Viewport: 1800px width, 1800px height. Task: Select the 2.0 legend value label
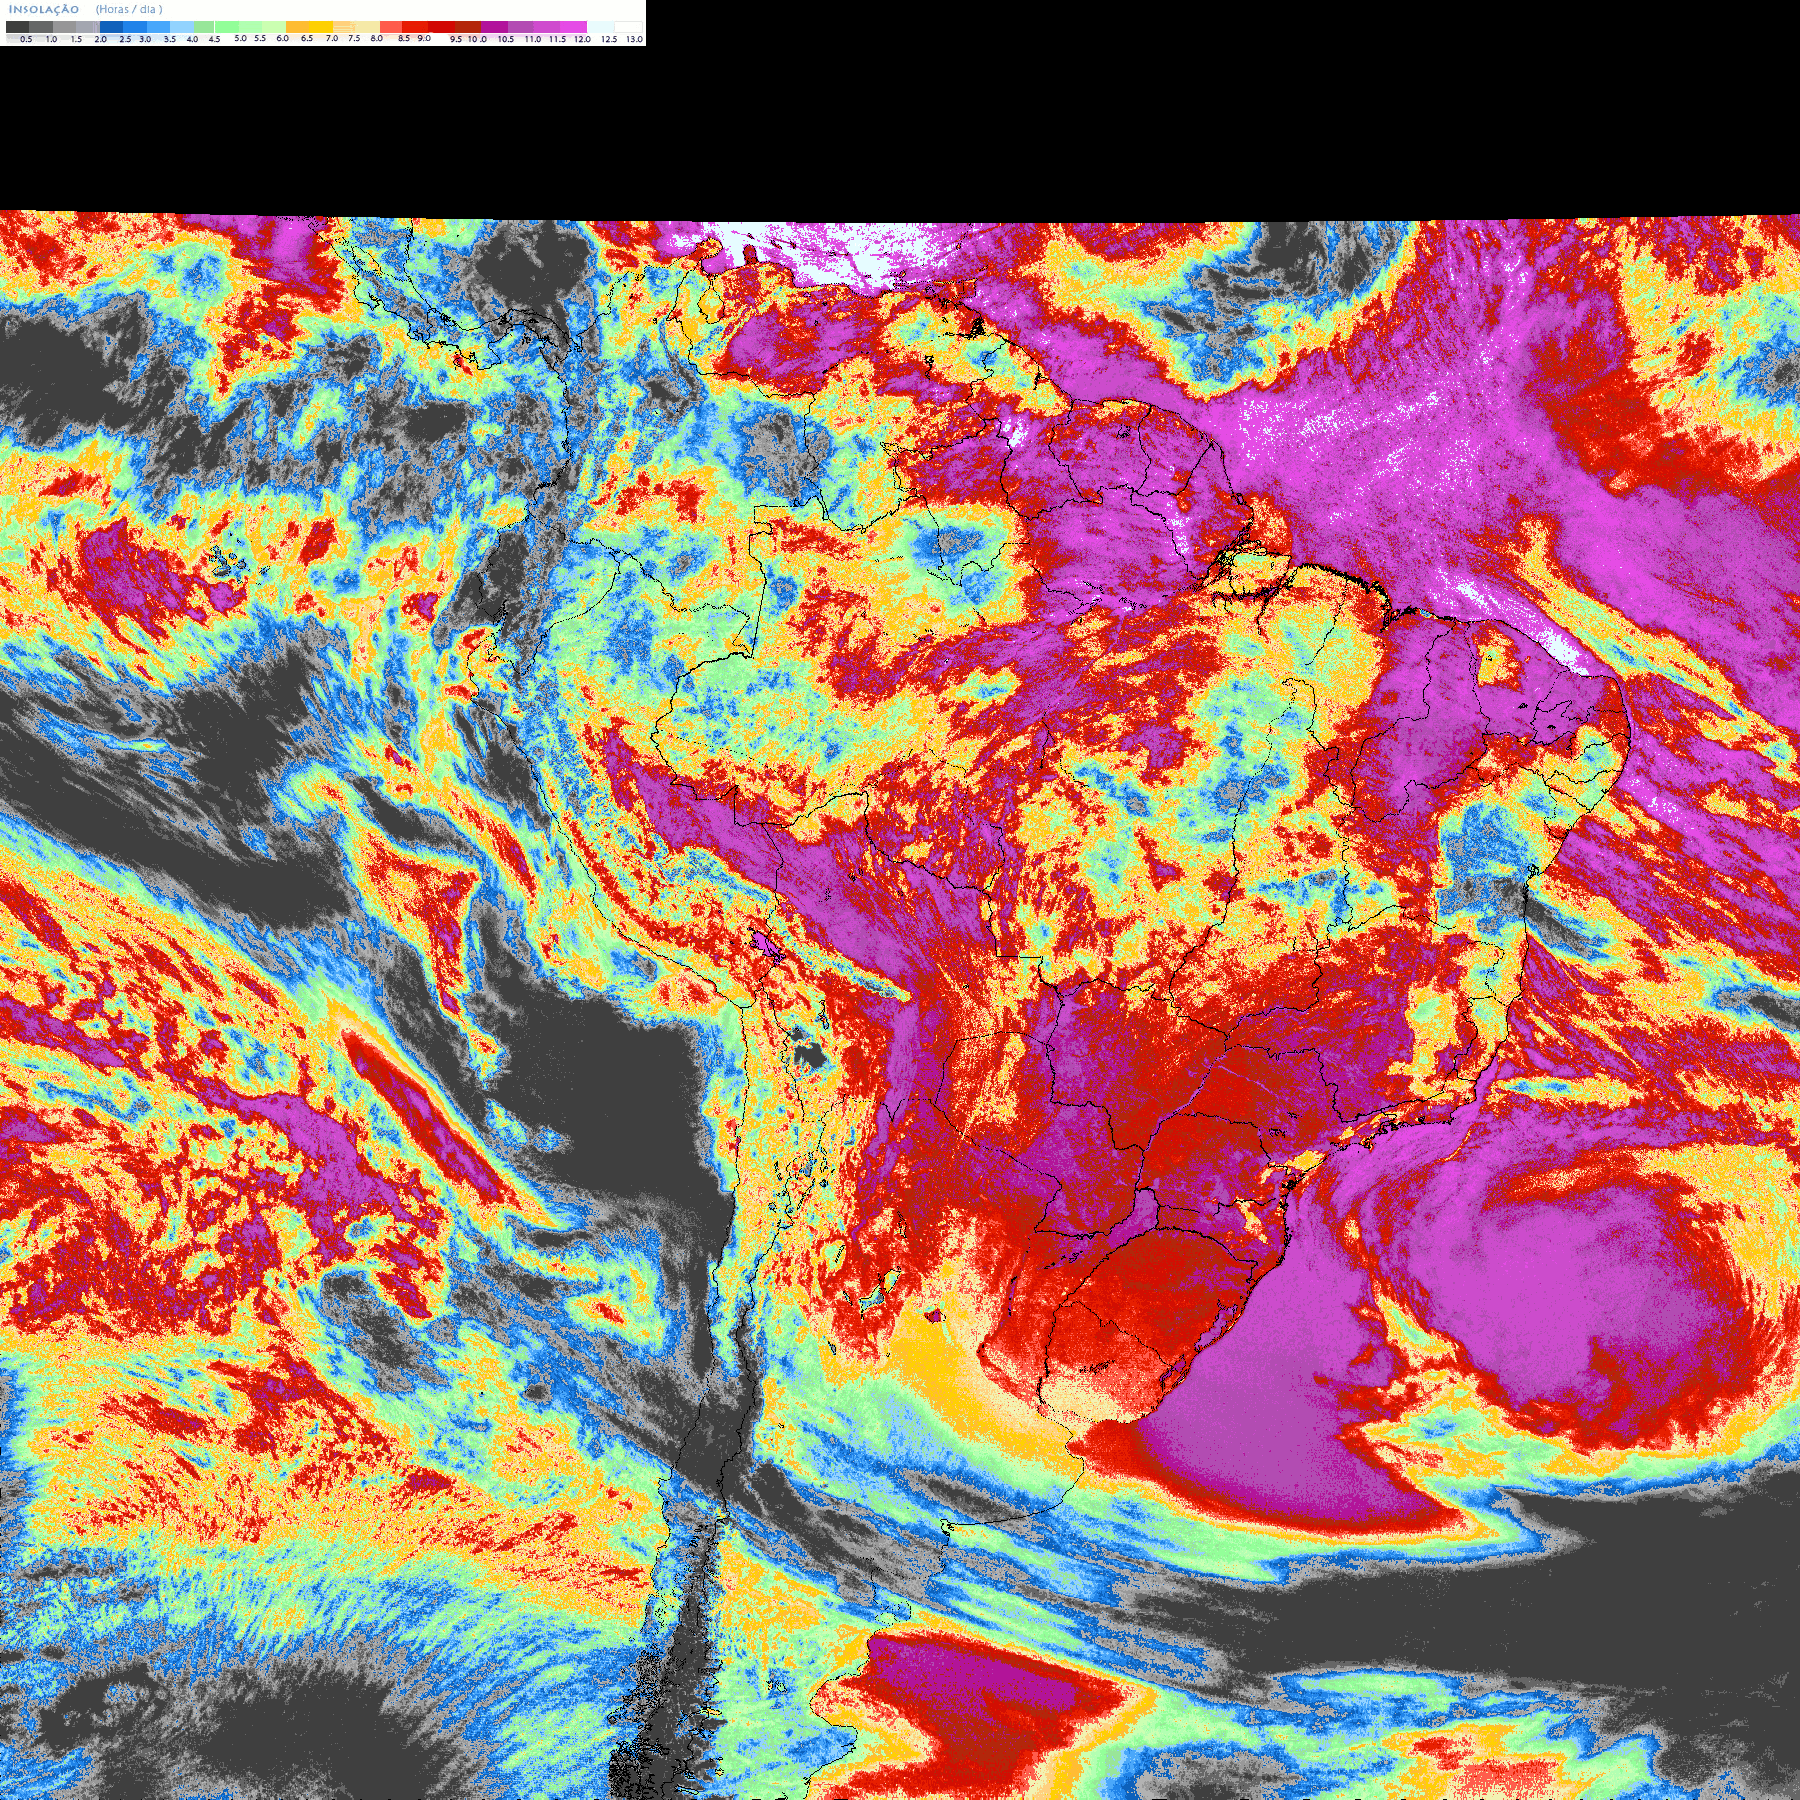100,39
